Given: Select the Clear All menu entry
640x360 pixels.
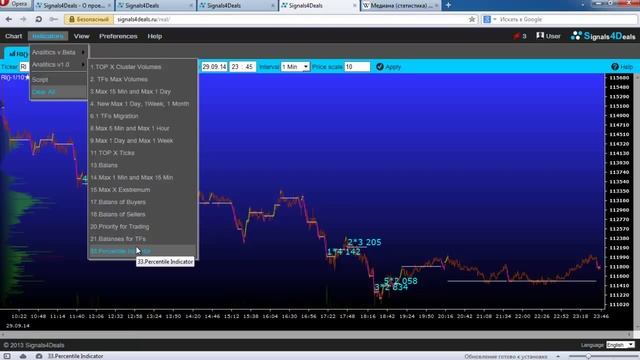Looking at the screenshot, I should pyautogui.click(x=59, y=92).
